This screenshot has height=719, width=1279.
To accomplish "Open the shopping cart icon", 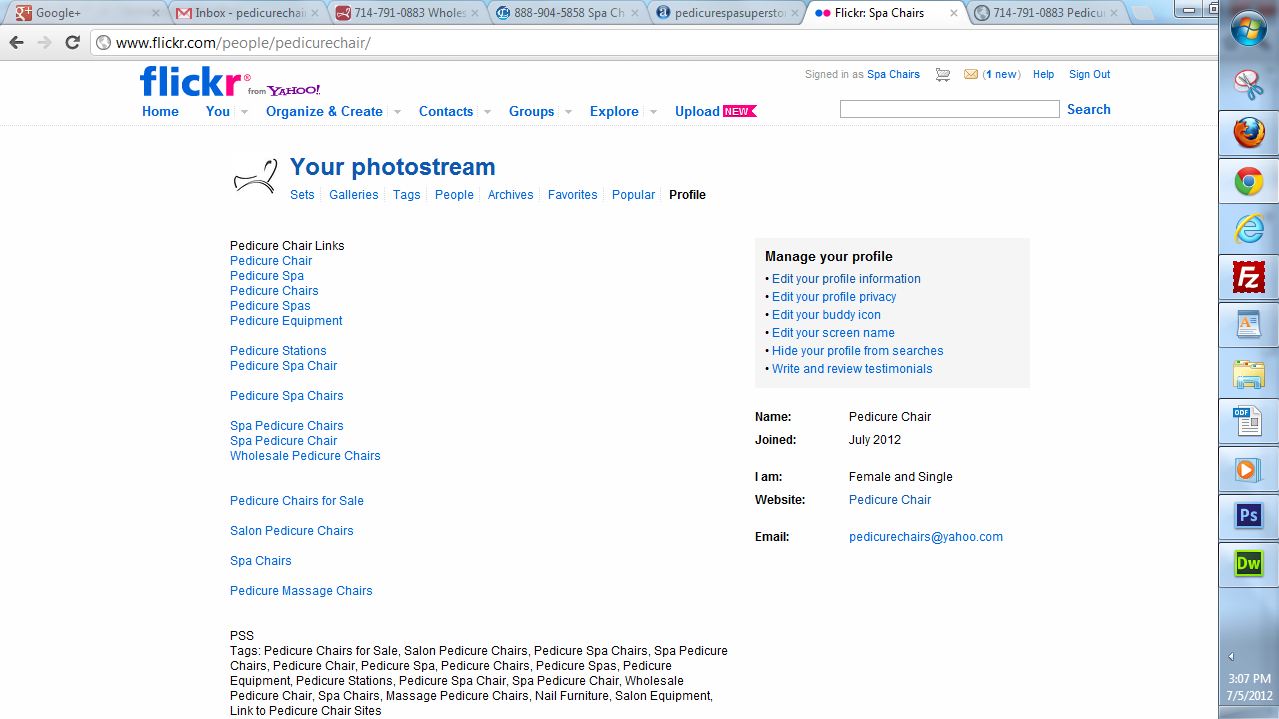I will 942,74.
